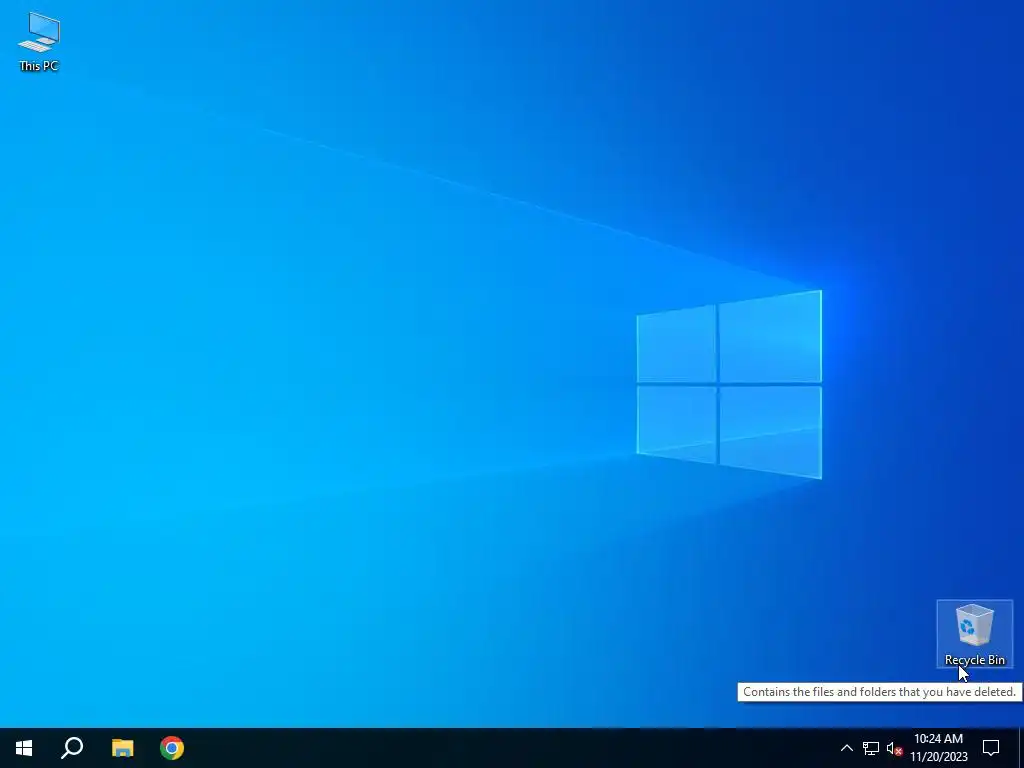This screenshot has height=768, width=1024.
Task: Click the Show desktop sliver at taskbar end
Action: tap(1021, 748)
